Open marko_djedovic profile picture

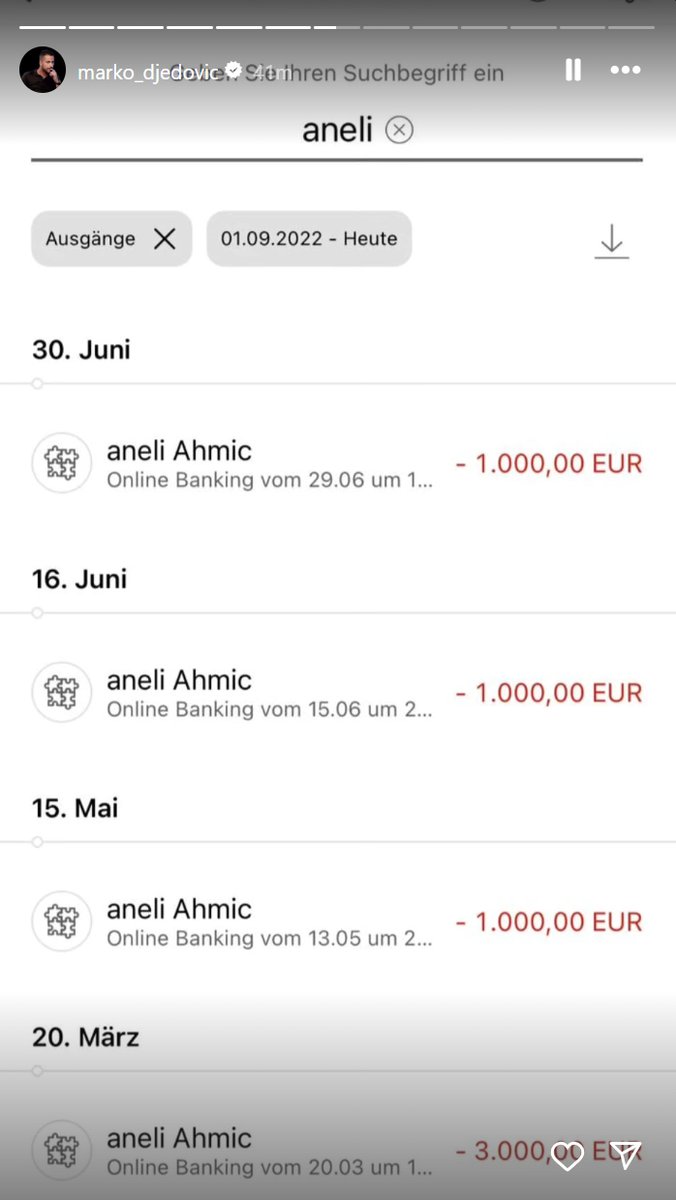point(42,70)
